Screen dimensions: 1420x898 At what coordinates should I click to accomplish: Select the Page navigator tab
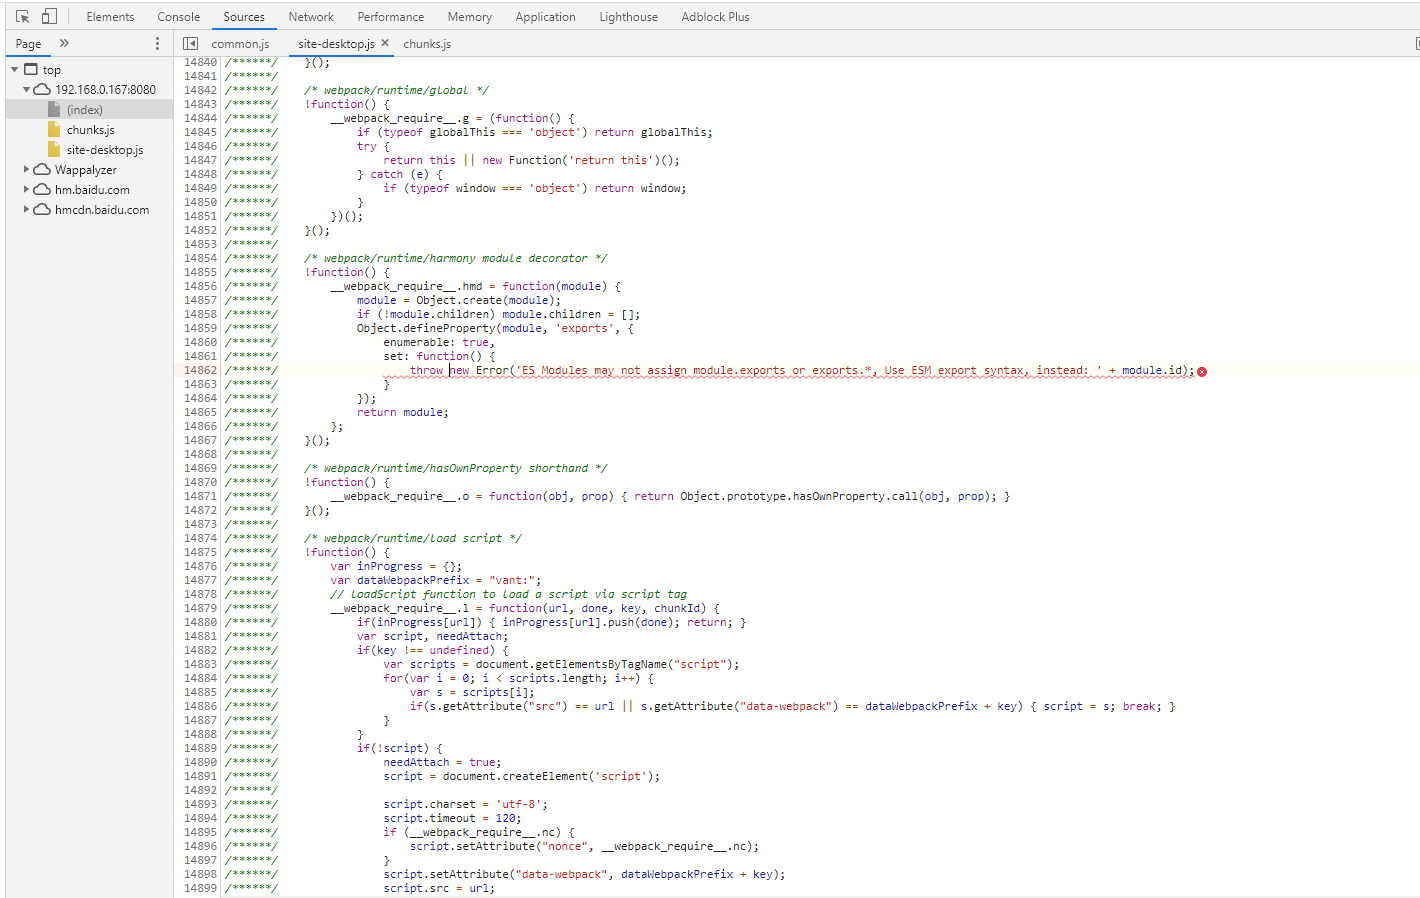coord(28,44)
